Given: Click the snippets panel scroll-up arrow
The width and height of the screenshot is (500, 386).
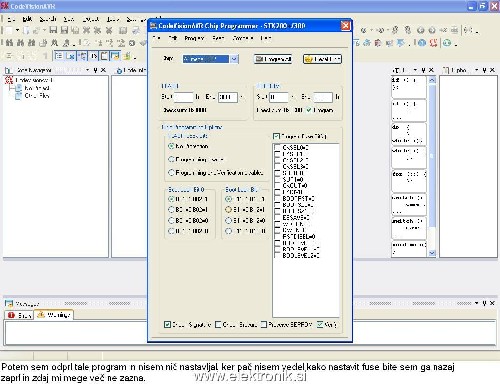Looking at the screenshot, I should (x=432, y=80).
